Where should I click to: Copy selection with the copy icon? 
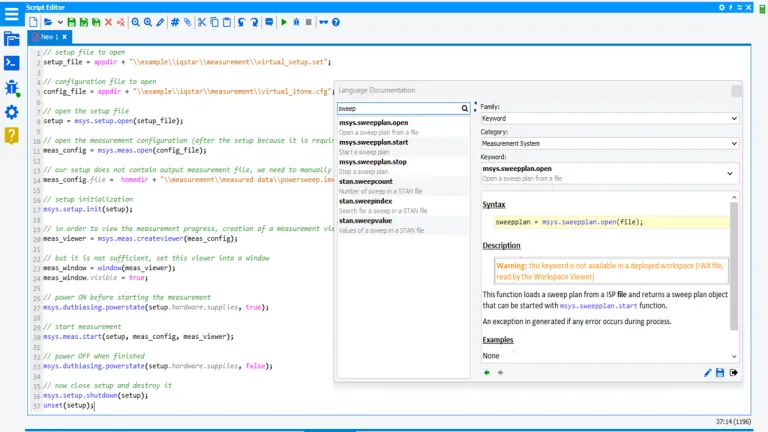215,22
